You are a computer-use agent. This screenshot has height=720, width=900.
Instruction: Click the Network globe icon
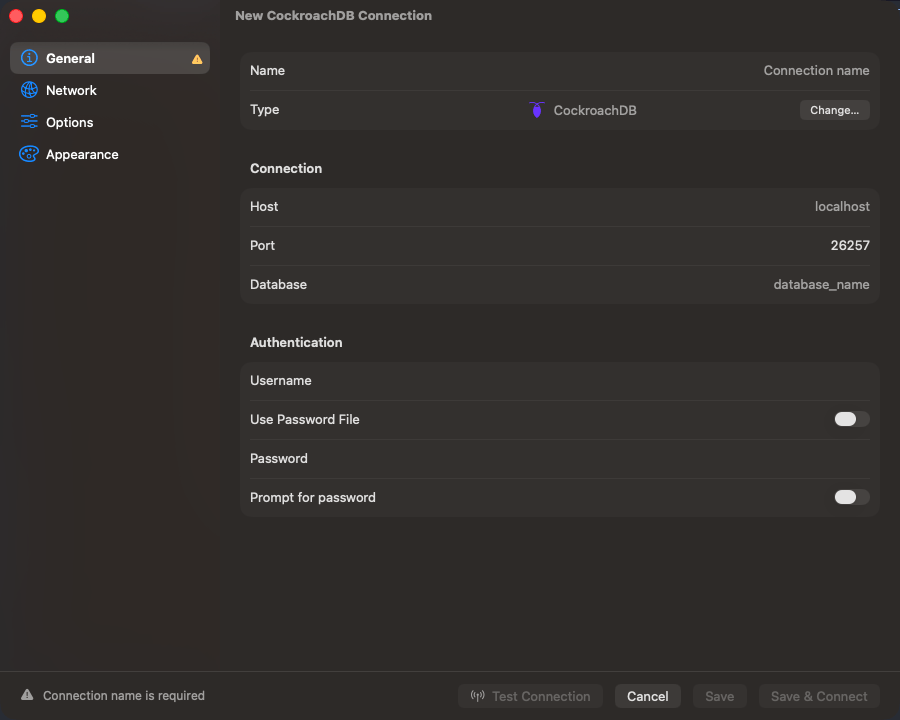click(x=29, y=90)
